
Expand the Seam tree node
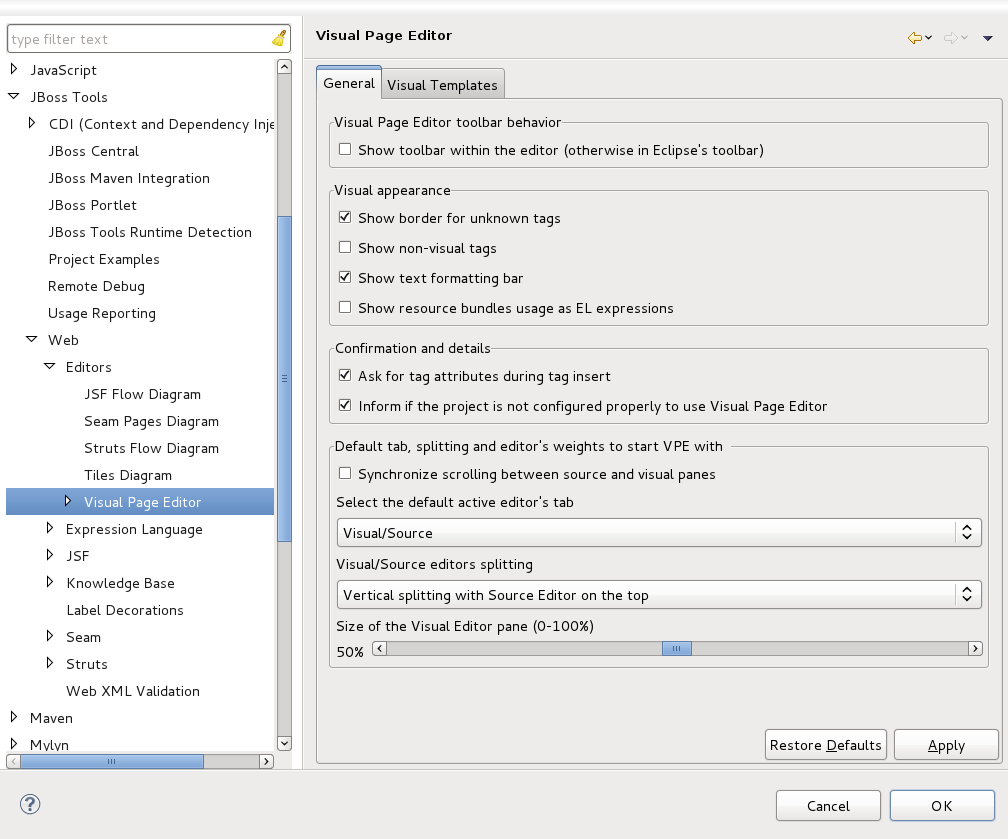(50, 635)
